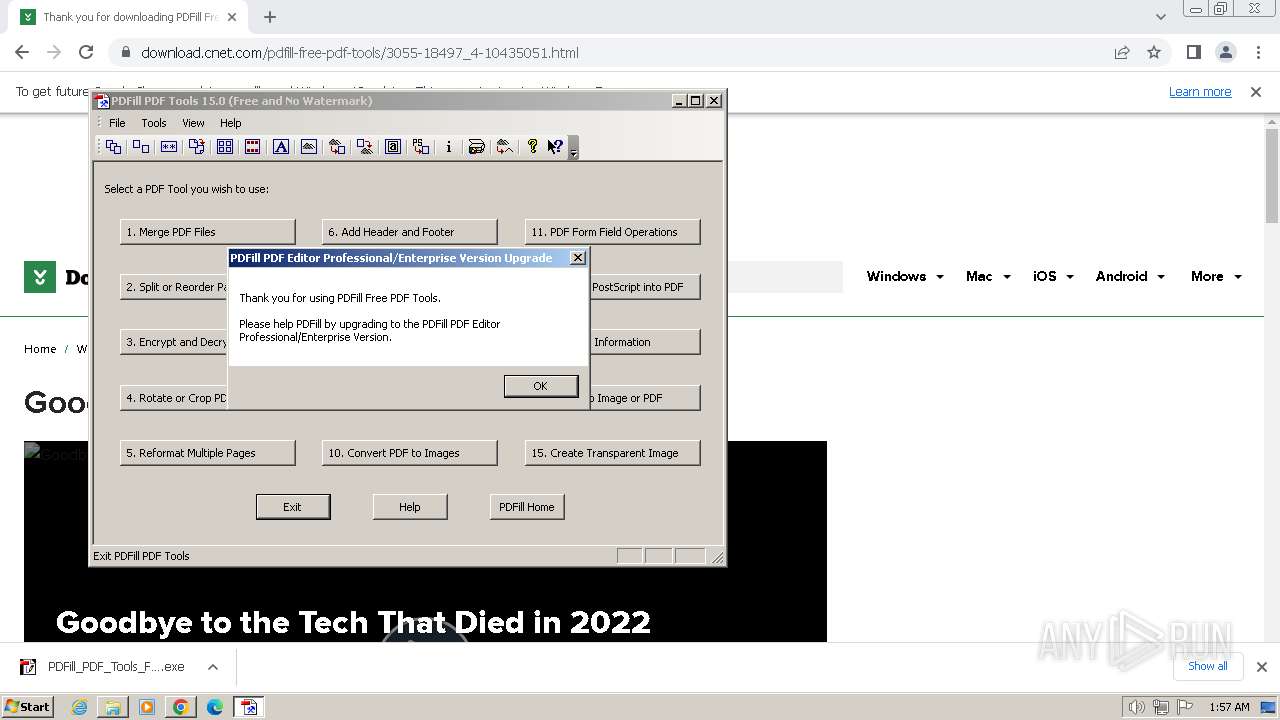Expand the PDFill toolbar options arrow
Image resolution: width=1280 pixels, height=720 pixels.
[x=573, y=148]
